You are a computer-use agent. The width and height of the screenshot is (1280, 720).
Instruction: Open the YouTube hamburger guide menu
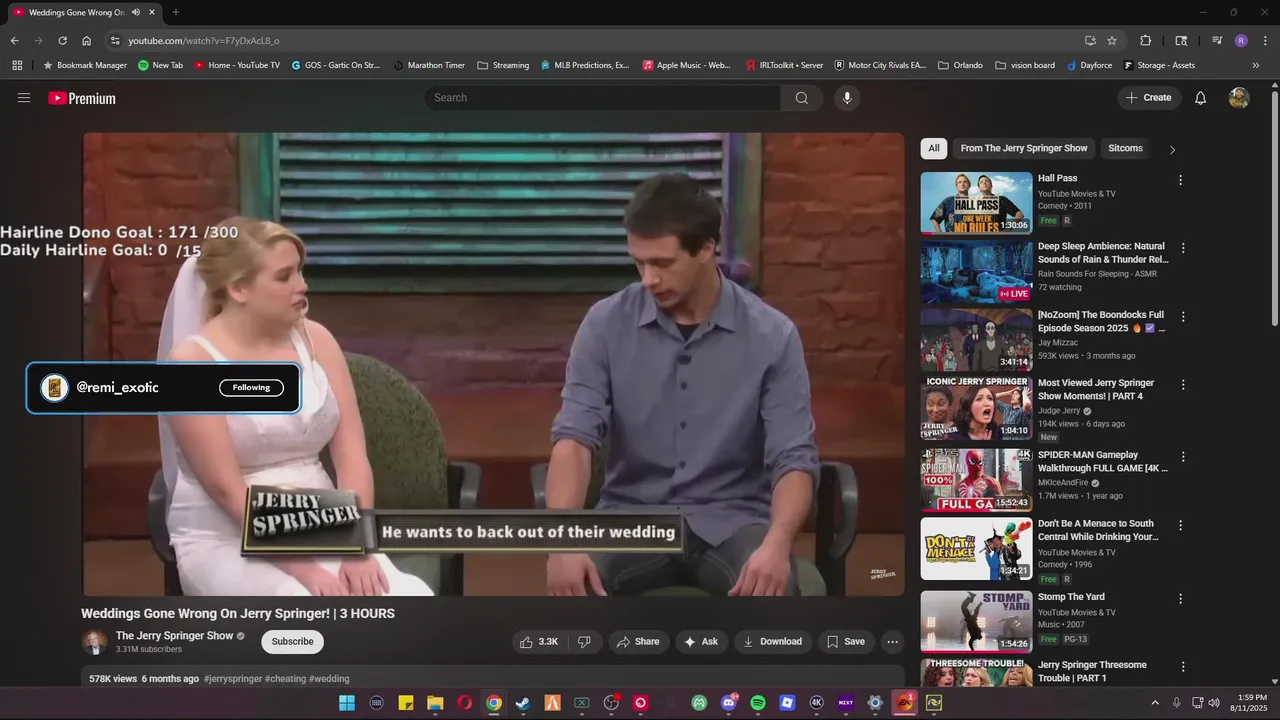click(24, 98)
